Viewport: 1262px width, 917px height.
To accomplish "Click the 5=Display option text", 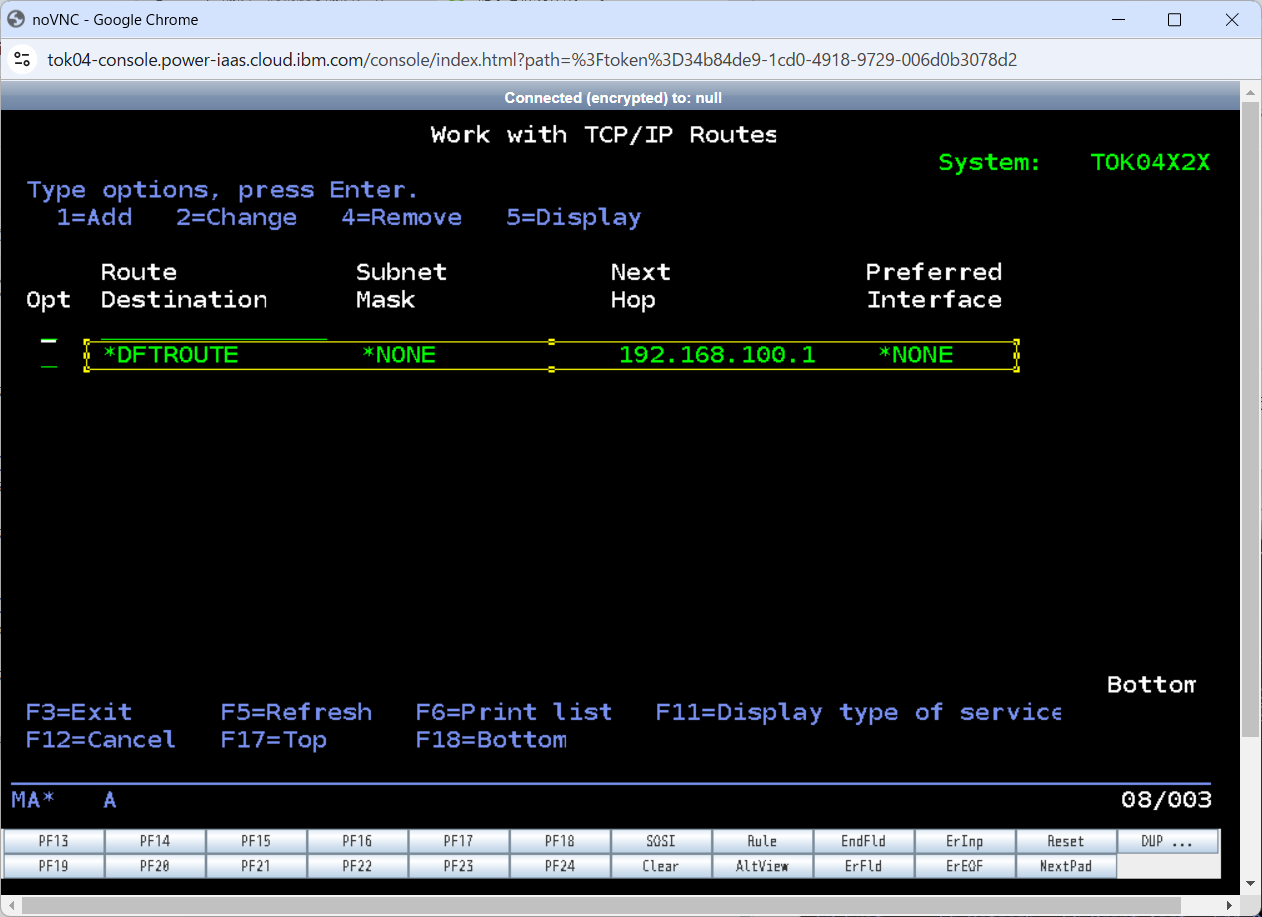I will [x=574, y=218].
